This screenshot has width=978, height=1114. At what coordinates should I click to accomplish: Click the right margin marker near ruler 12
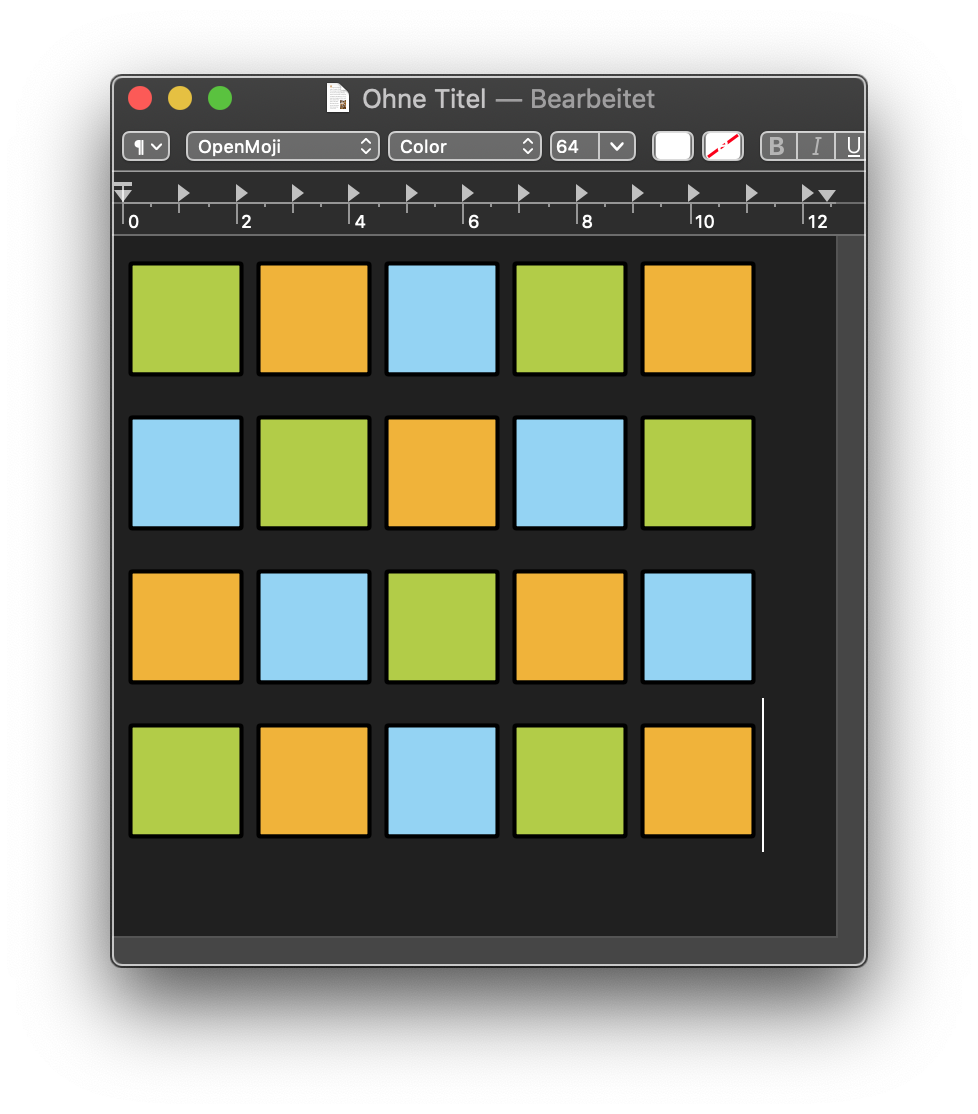tap(827, 195)
